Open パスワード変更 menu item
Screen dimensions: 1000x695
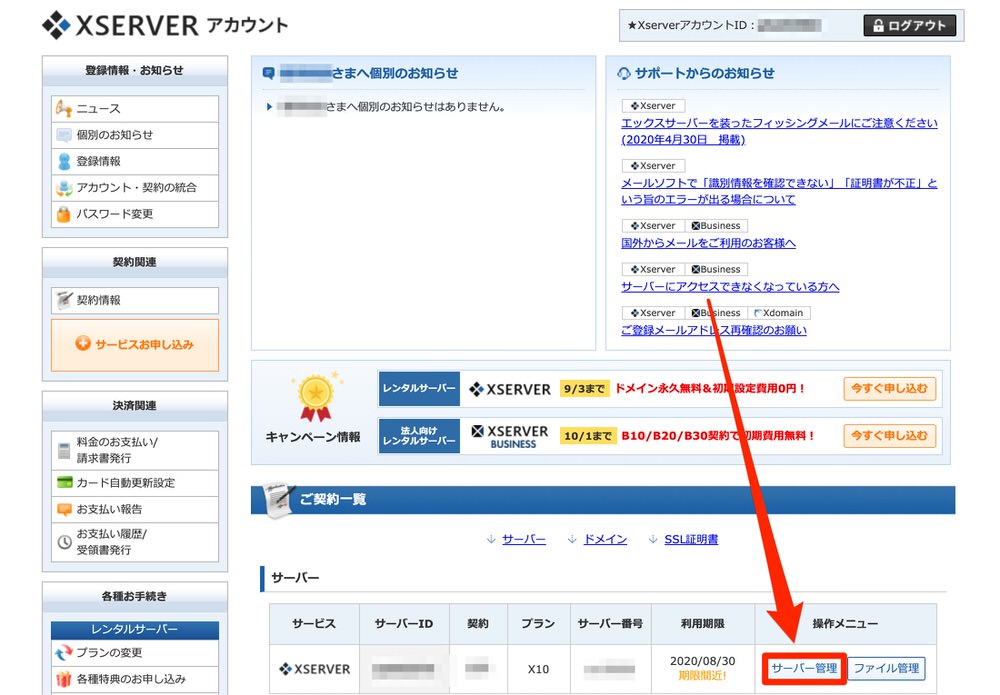pos(135,214)
